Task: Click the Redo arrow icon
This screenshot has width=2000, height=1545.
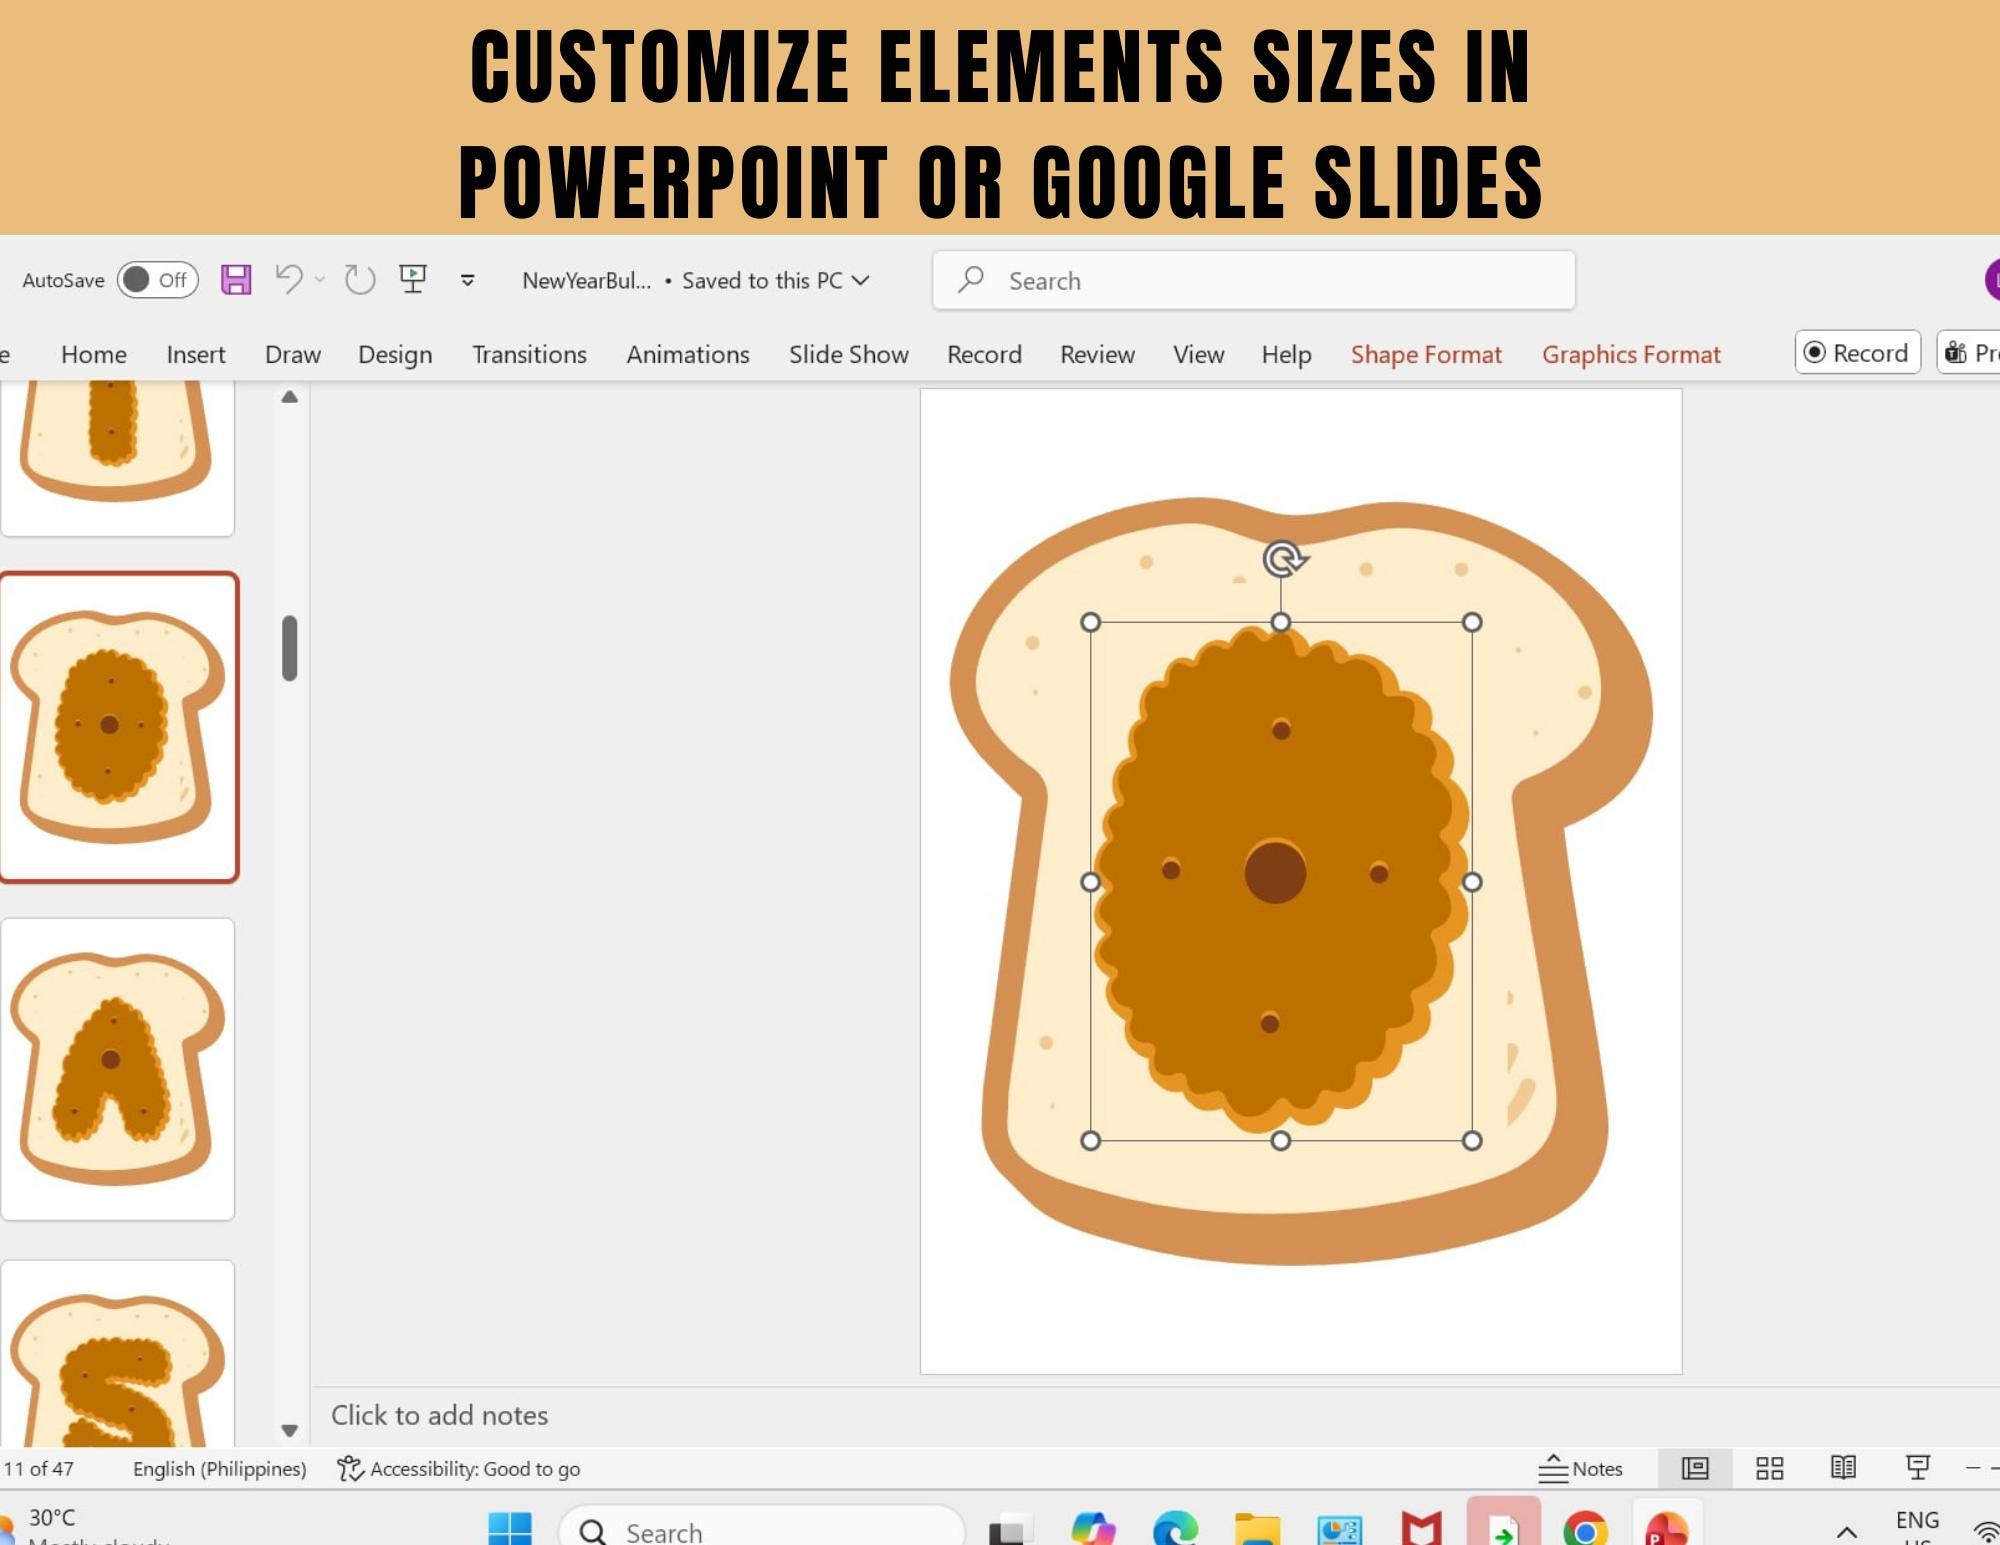Action: pos(359,280)
